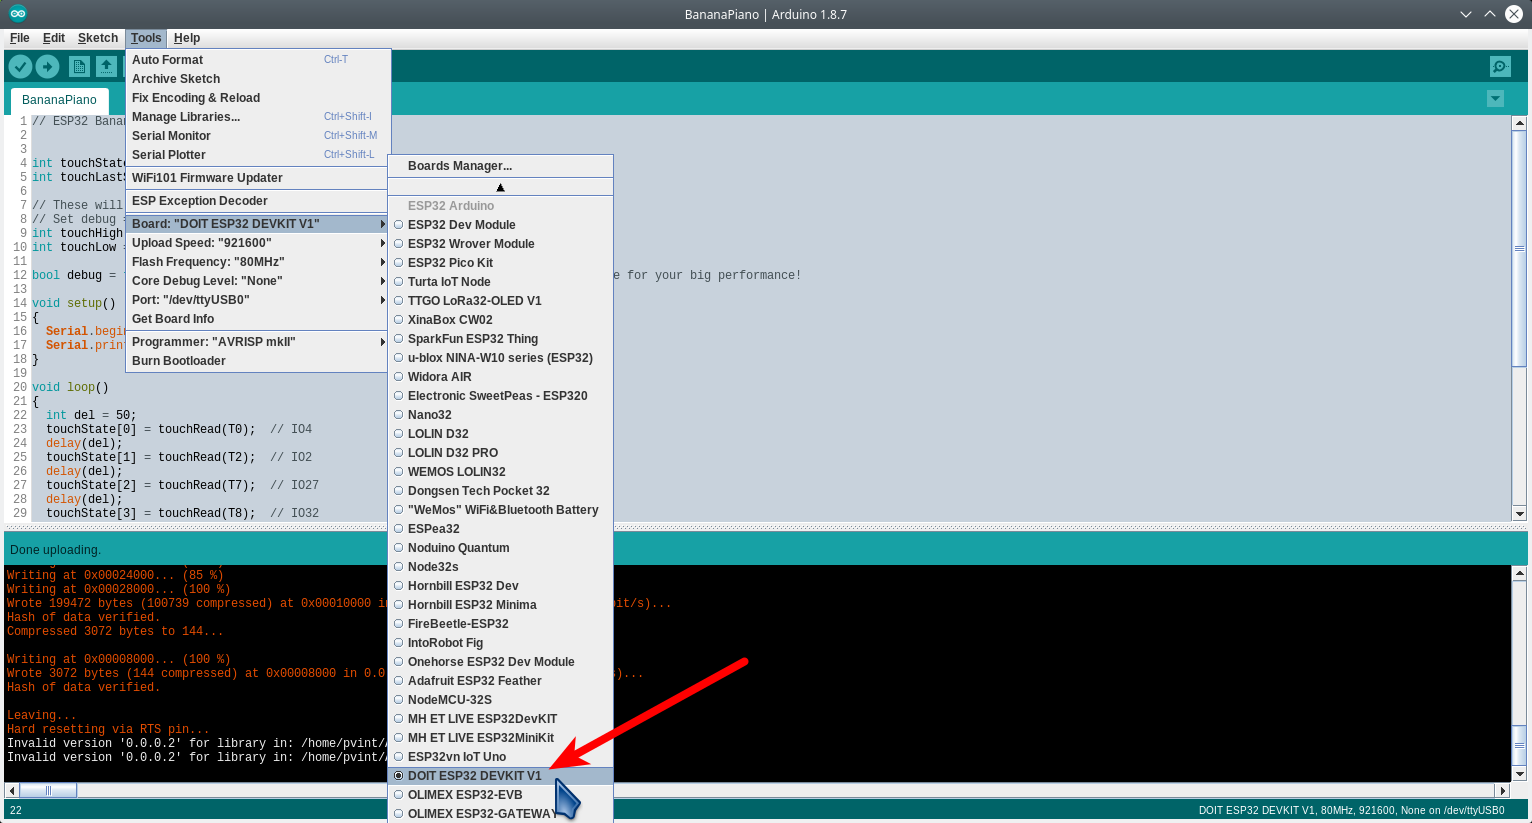1532x823 pixels.
Task: Select Node32s board option
Action: point(500,567)
